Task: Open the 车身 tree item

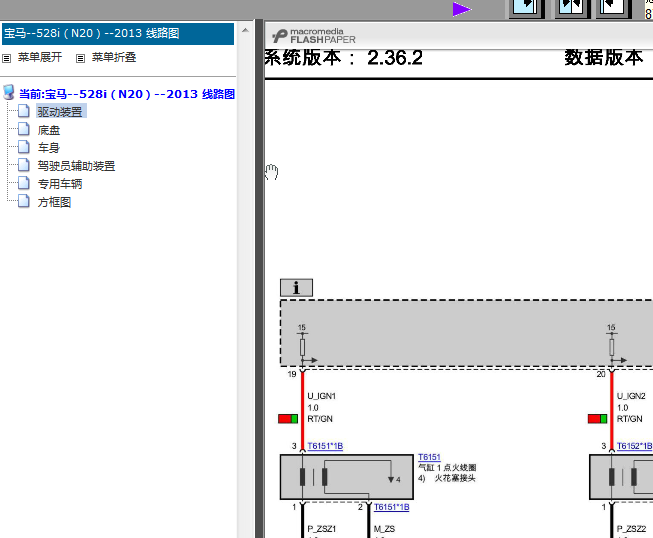Action: pyautogui.click(x=49, y=147)
